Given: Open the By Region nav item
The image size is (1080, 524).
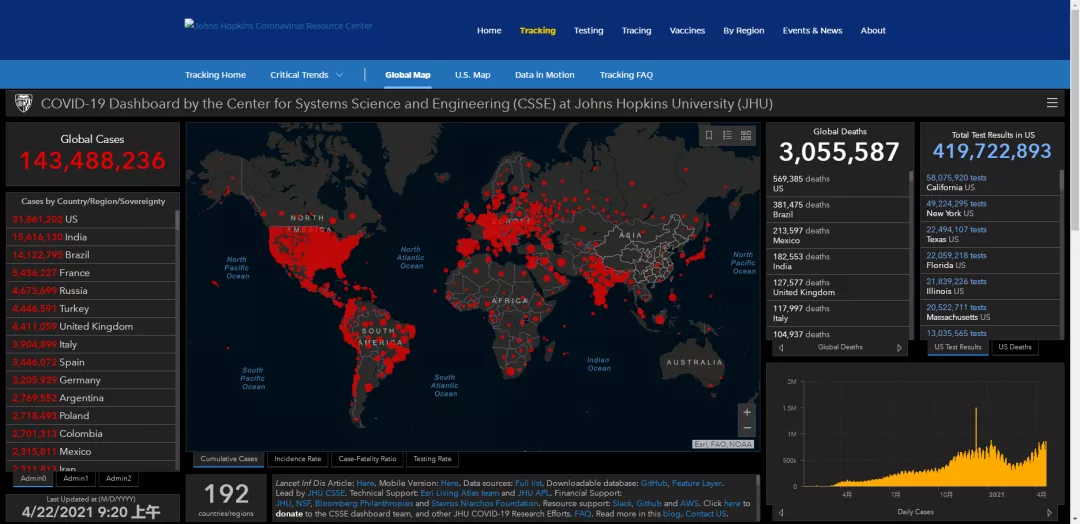Looking at the screenshot, I should (x=744, y=30).
